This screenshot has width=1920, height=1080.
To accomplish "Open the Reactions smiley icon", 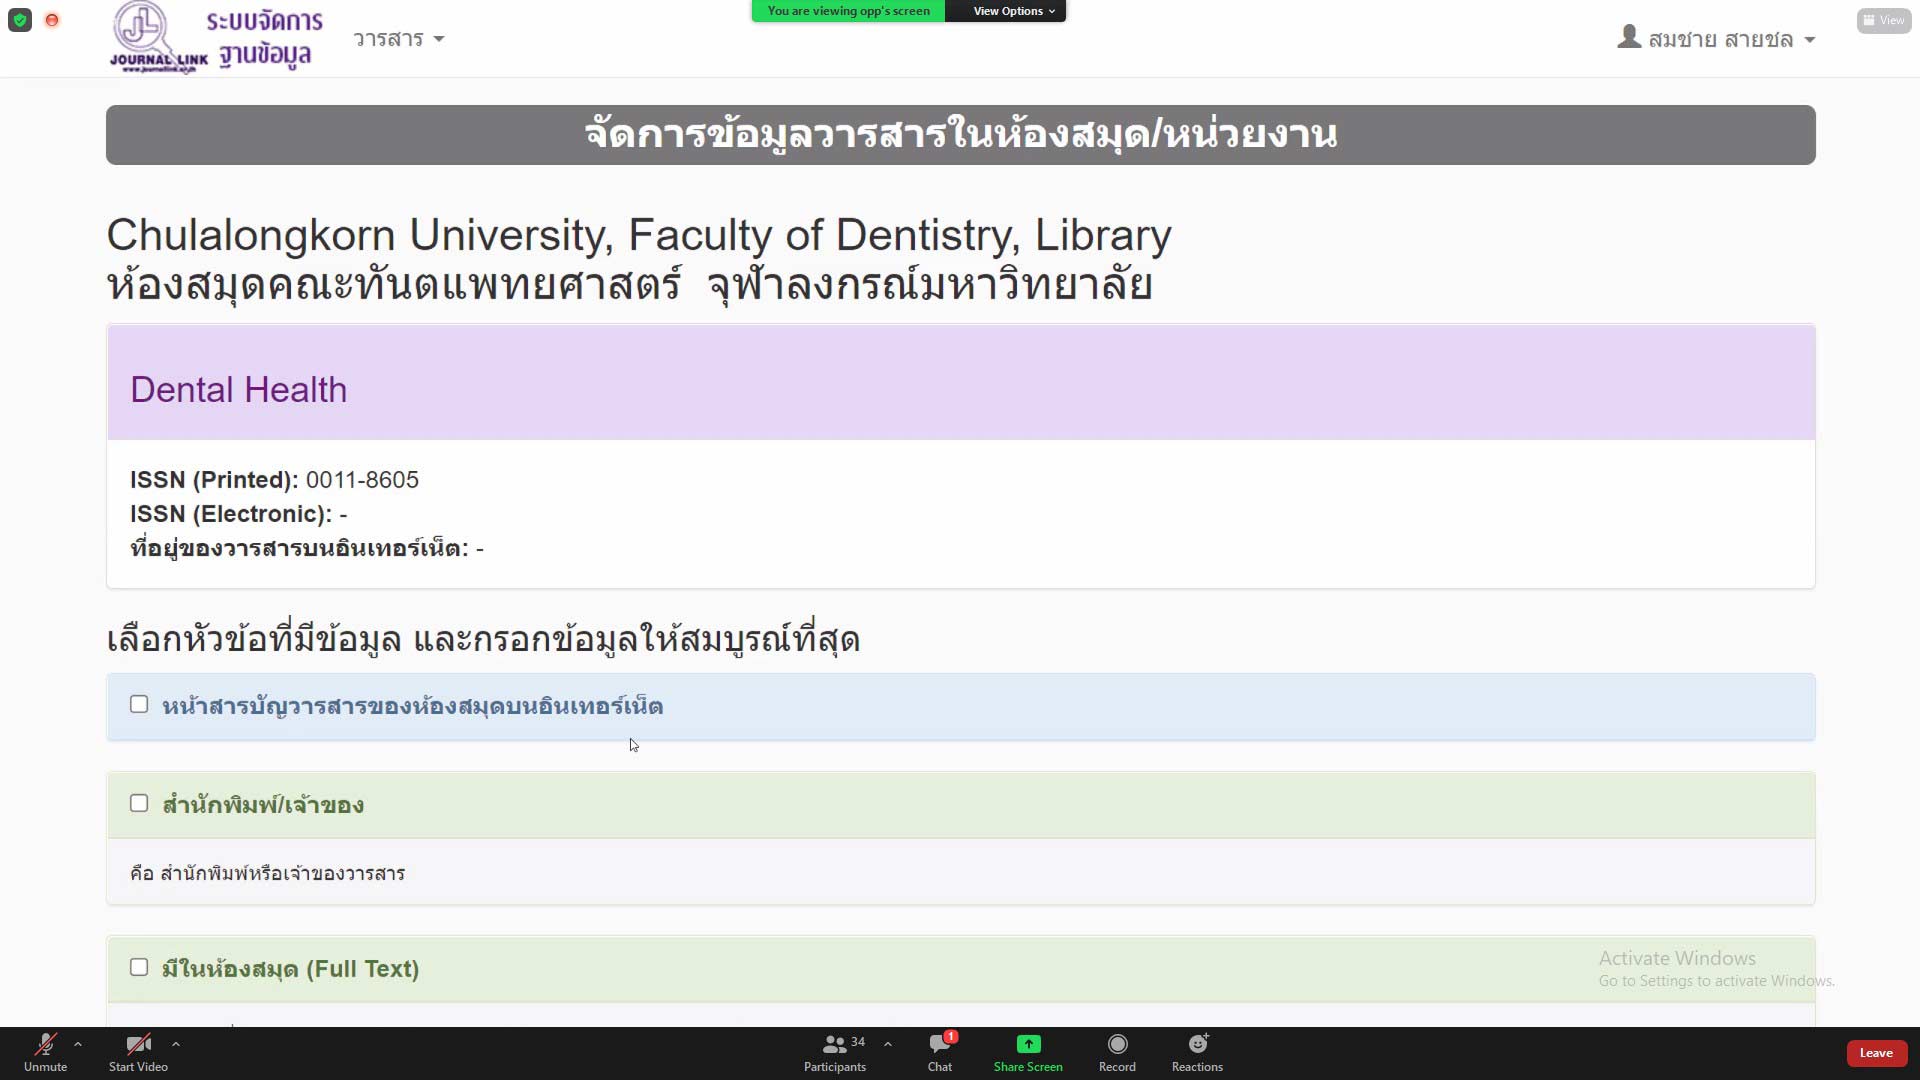I will point(1197,1045).
